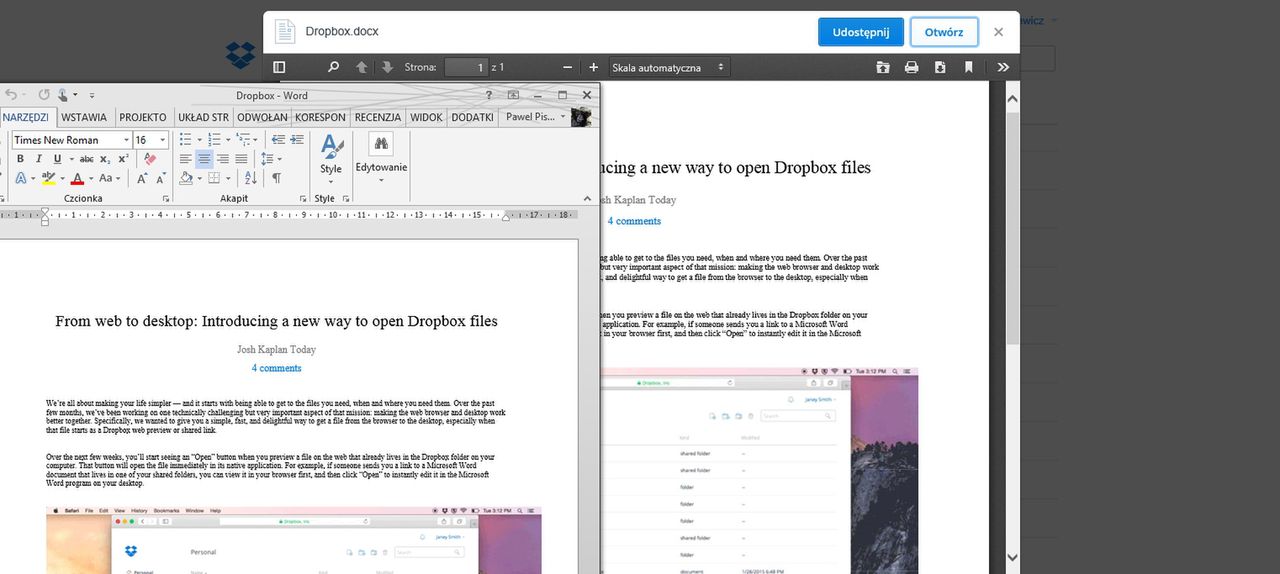Toggle the sidebar in Dropbox preview toolbar
Screen dimensions: 1280x574
click(x=279, y=67)
